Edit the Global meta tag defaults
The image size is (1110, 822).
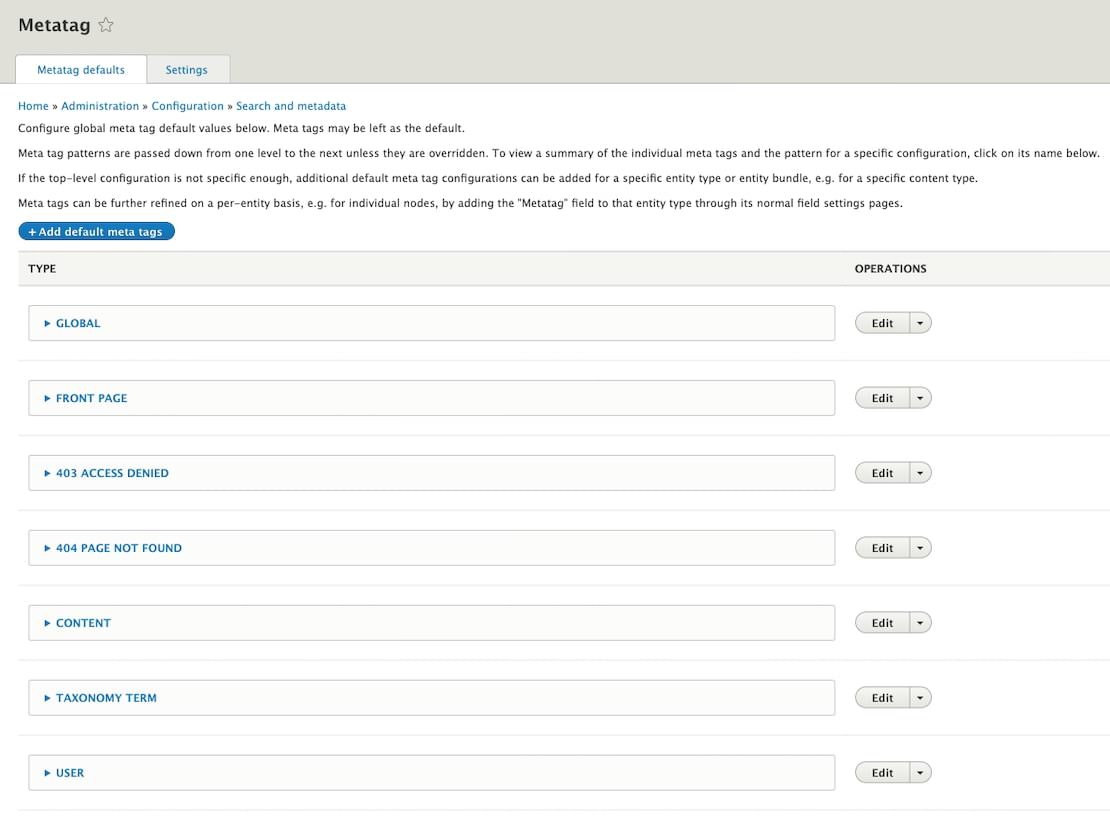(x=882, y=324)
